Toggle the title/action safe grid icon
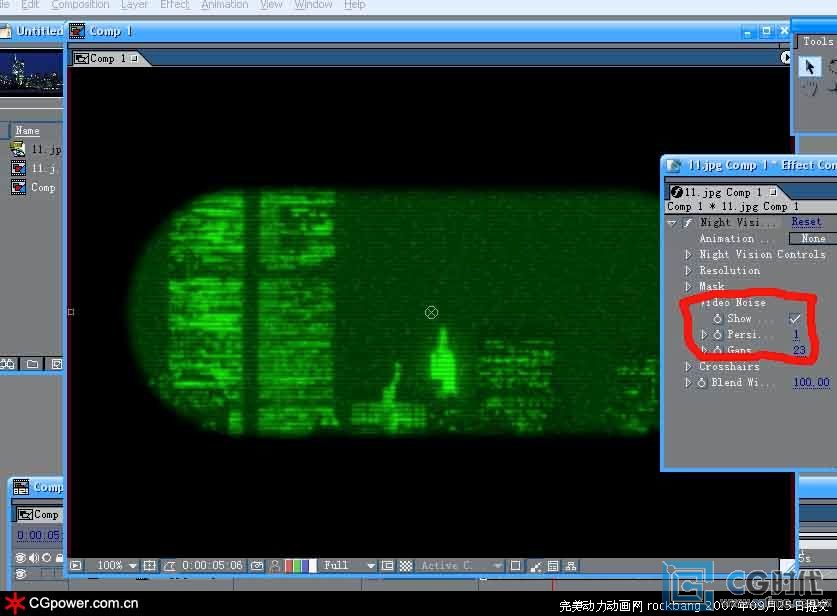The height and width of the screenshot is (616, 837). click(x=150, y=565)
